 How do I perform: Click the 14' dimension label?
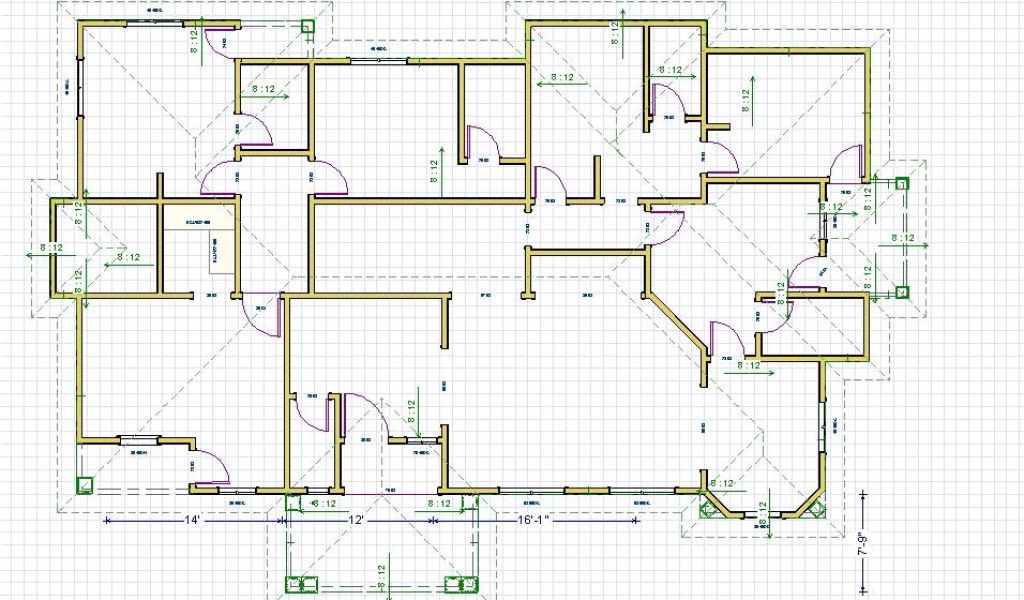(191, 520)
